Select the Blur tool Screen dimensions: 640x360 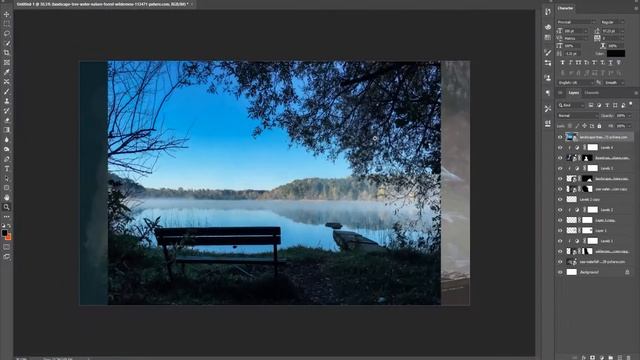pos(7,140)
